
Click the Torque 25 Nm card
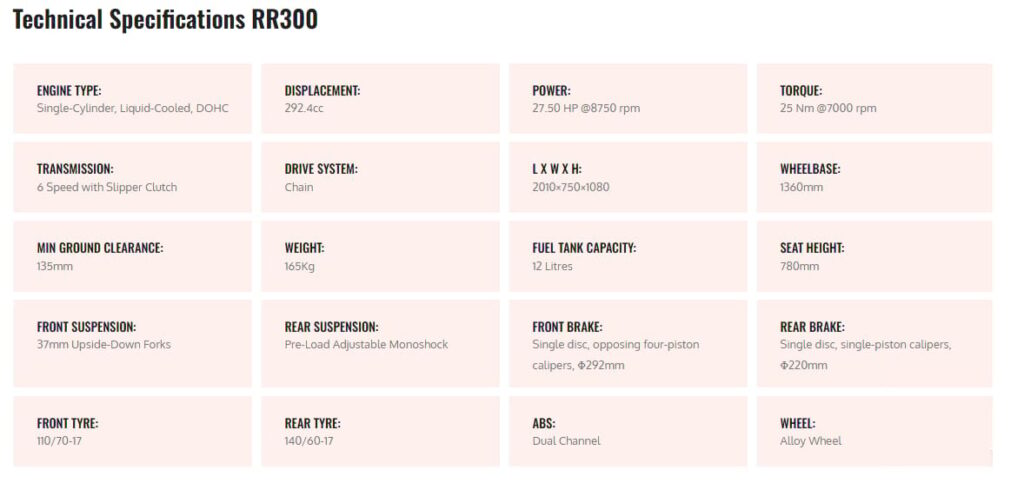pyautogui.click(x=874, y=99)
